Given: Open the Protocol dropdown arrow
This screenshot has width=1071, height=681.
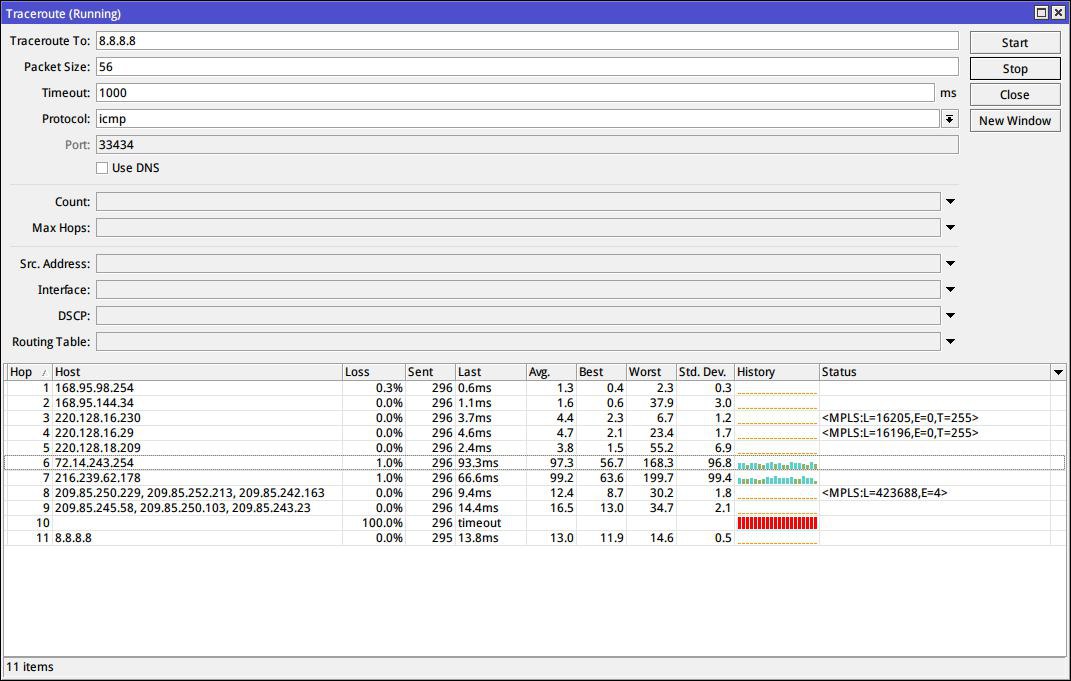Looking at the screenshot, I should (x=949, y=119).
